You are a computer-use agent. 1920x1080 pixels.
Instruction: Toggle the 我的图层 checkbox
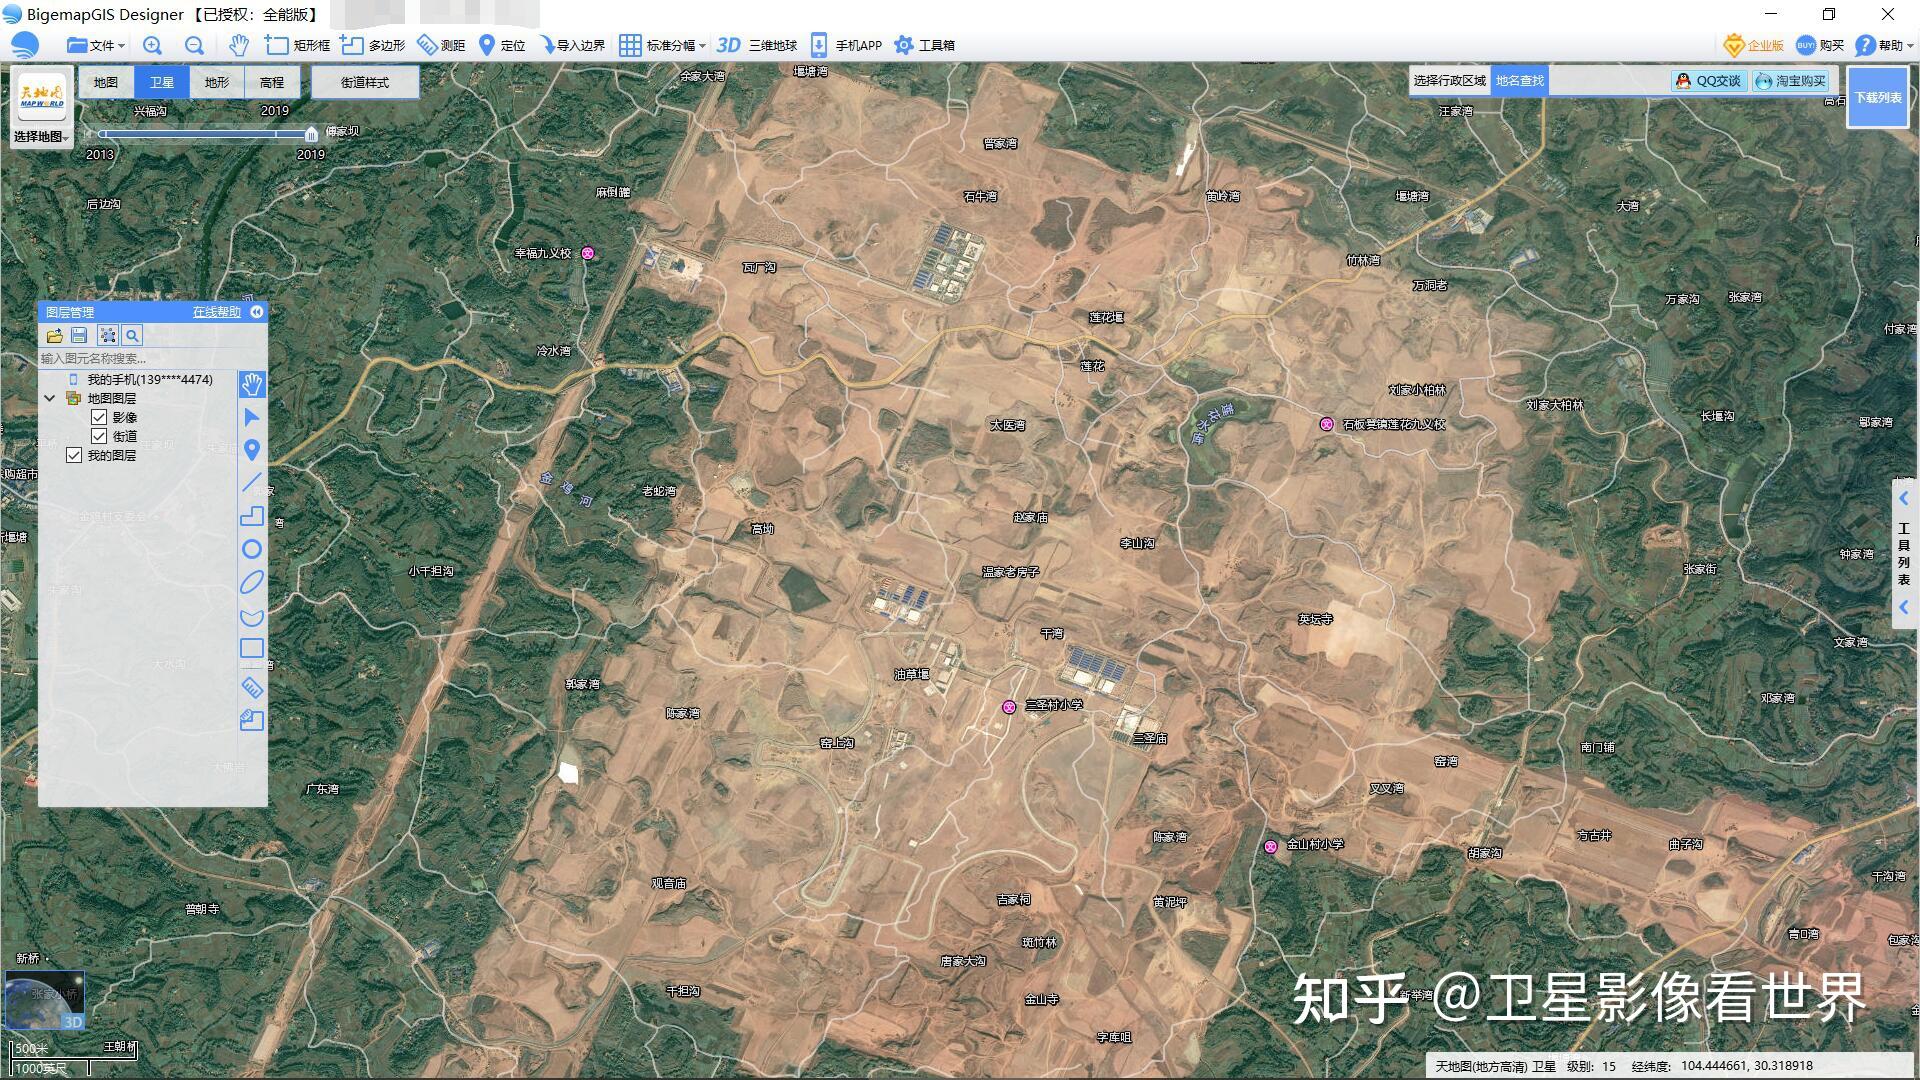(x=75, y=455)
